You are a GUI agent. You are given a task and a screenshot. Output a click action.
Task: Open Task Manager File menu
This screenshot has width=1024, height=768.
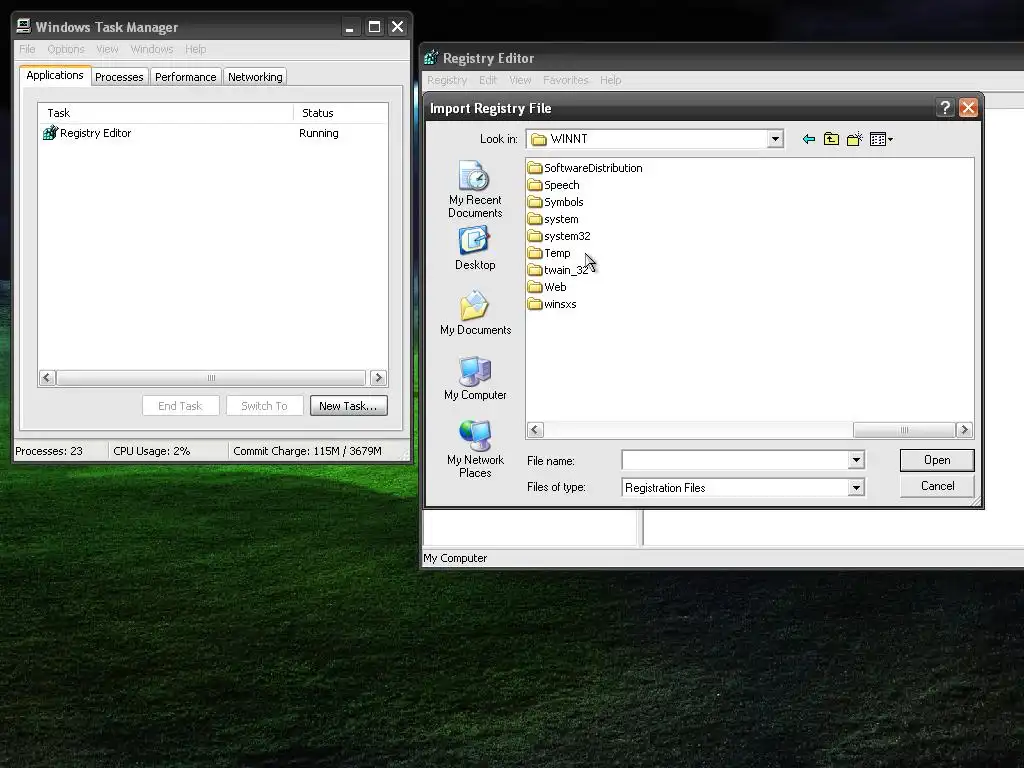pyautogui.click(x=27, y=49)
